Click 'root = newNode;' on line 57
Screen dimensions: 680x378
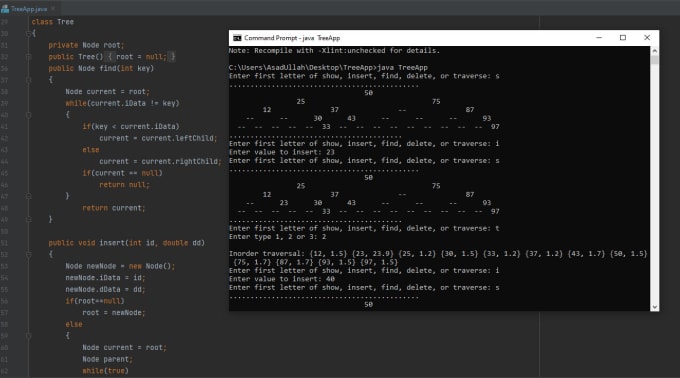coord(114,313)
